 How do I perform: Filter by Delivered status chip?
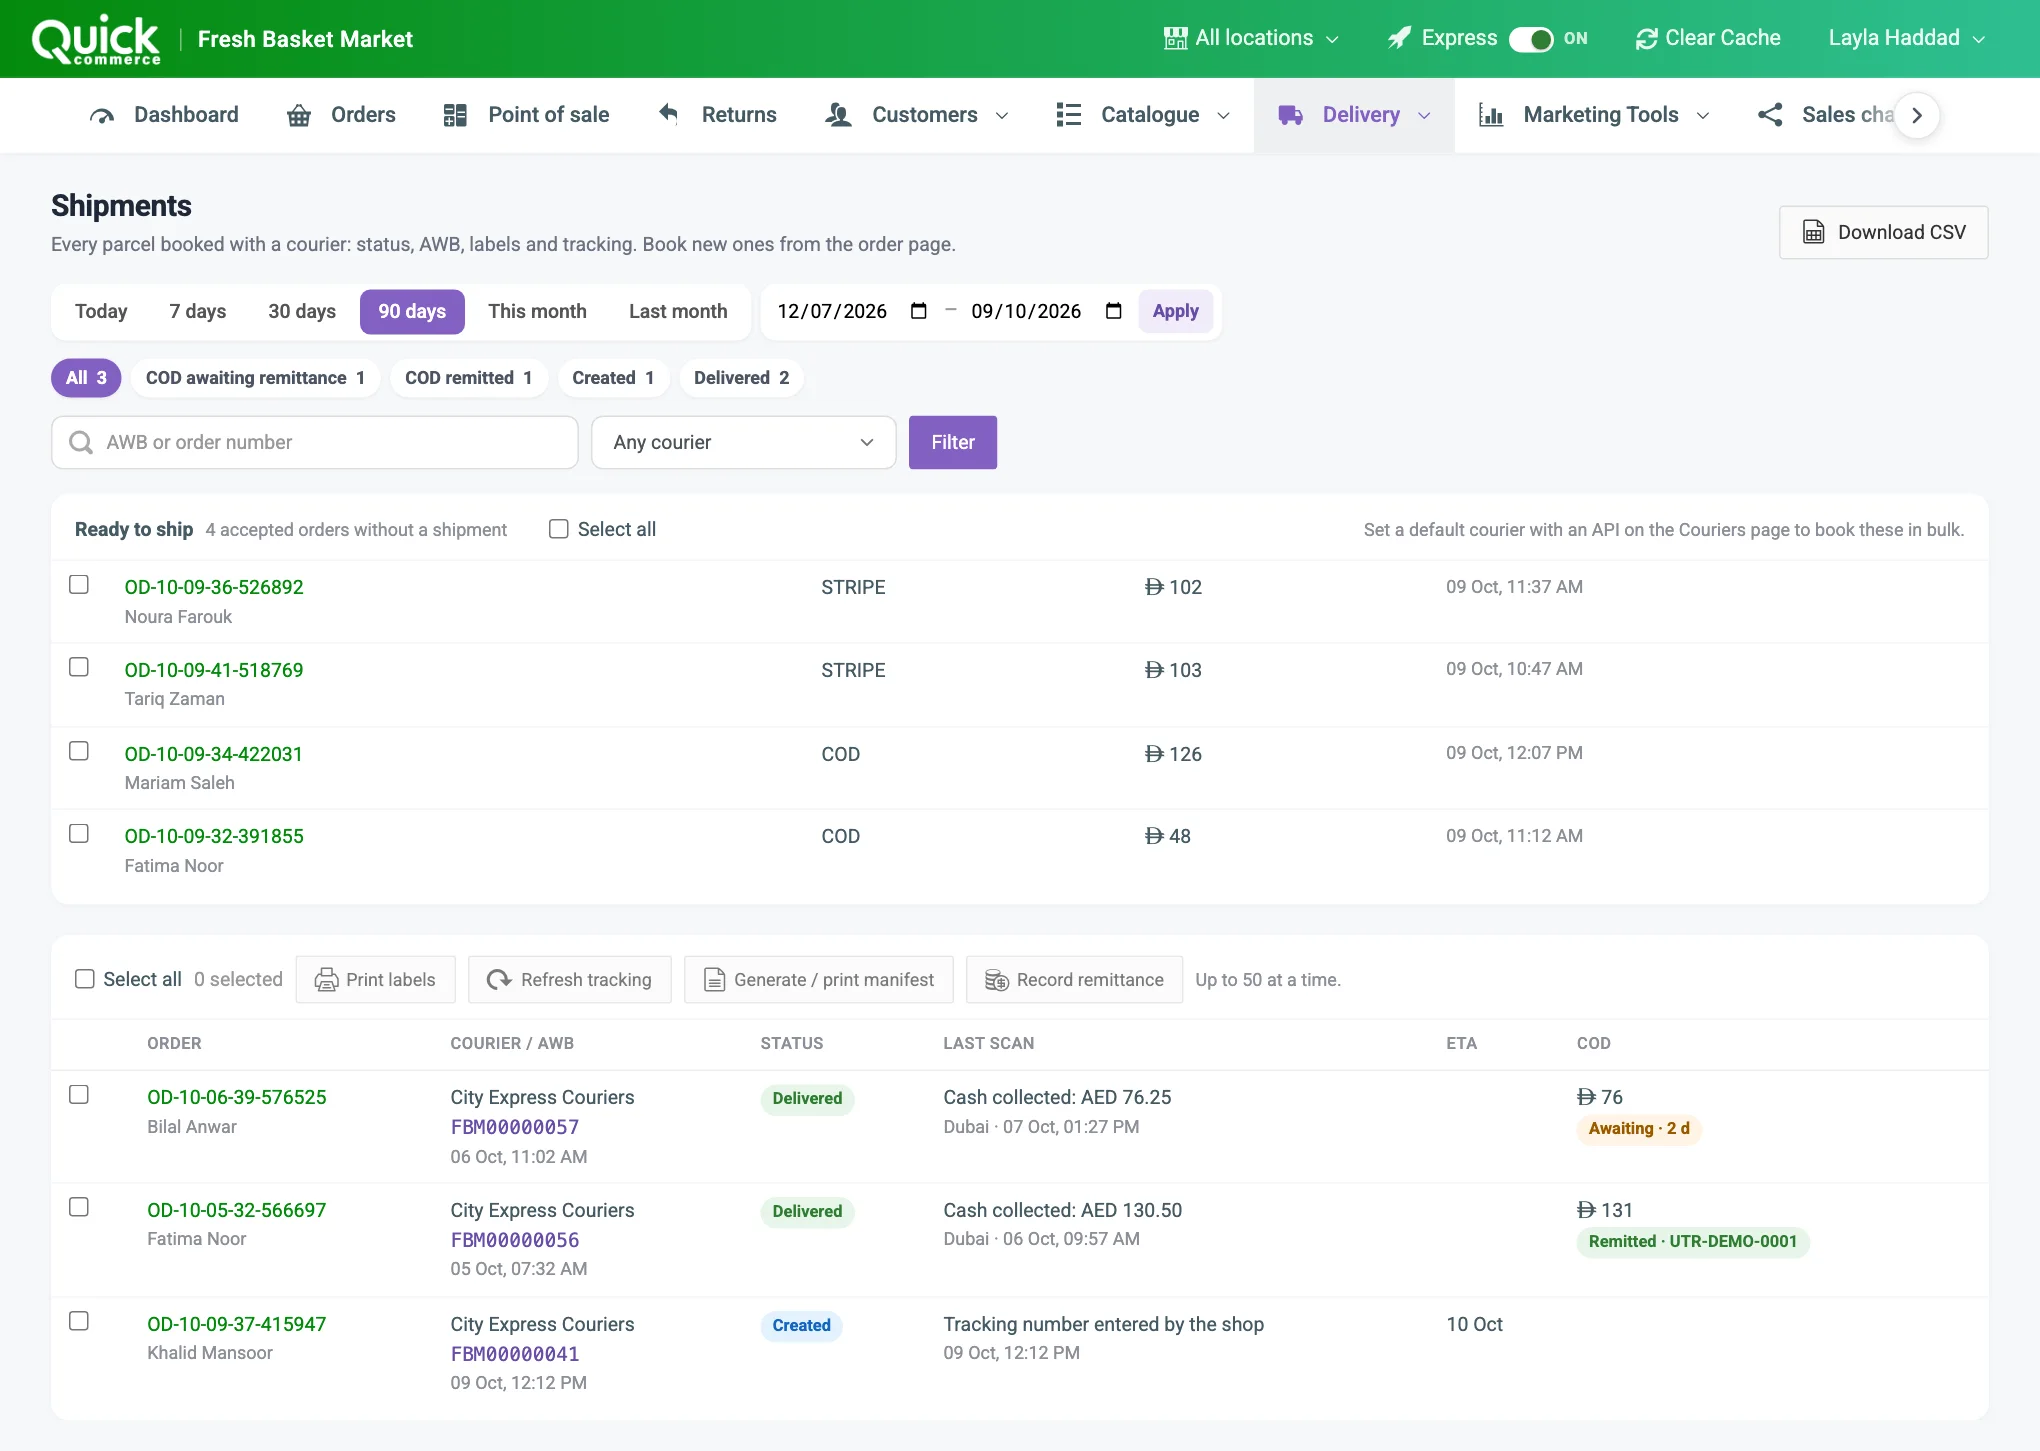click(741, 378)
